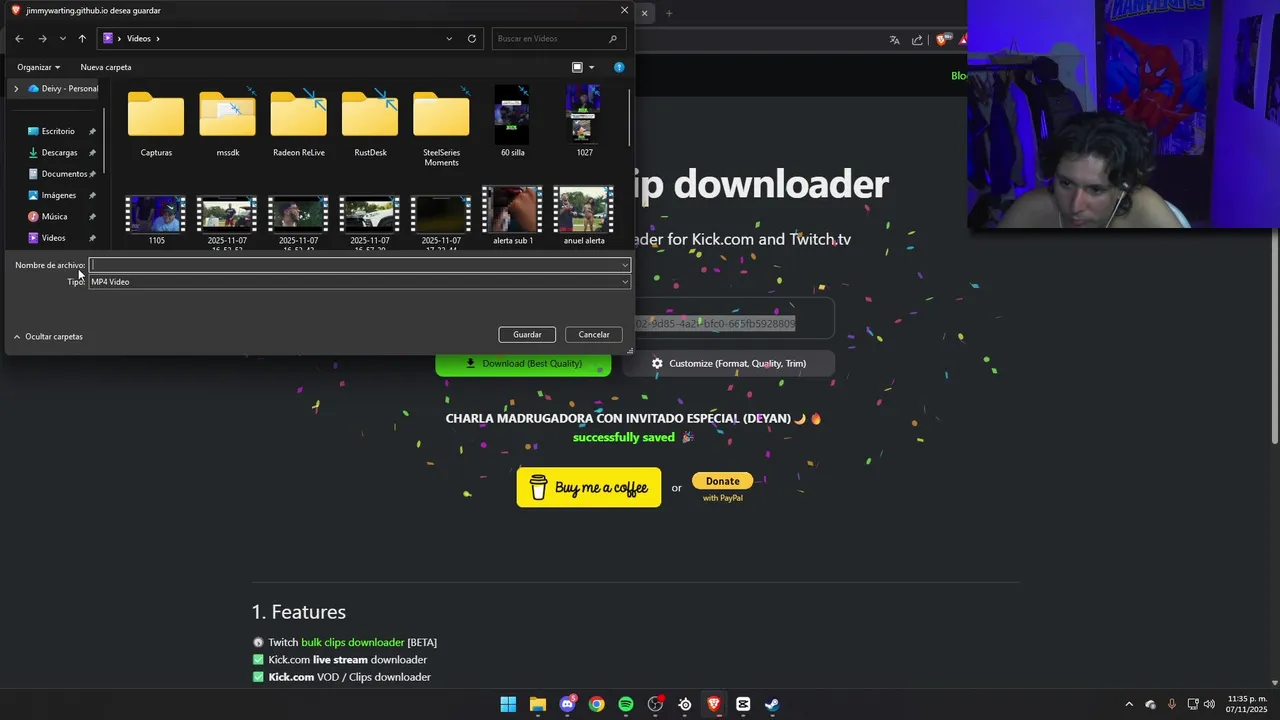Select the alerta sub 1 video

tap(512, 216)
